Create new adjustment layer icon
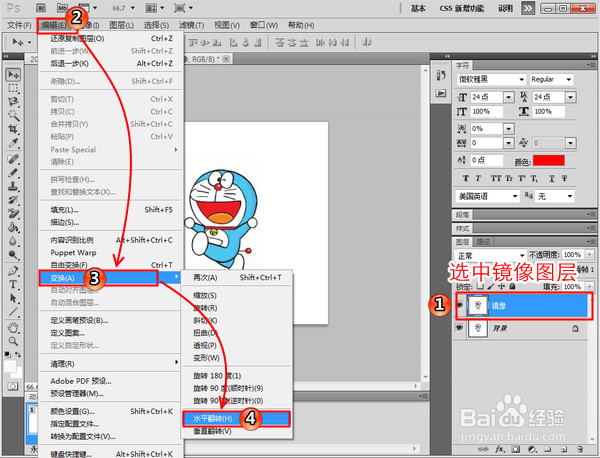This screenshot has width=600, height=458. [x=532, y=448]
